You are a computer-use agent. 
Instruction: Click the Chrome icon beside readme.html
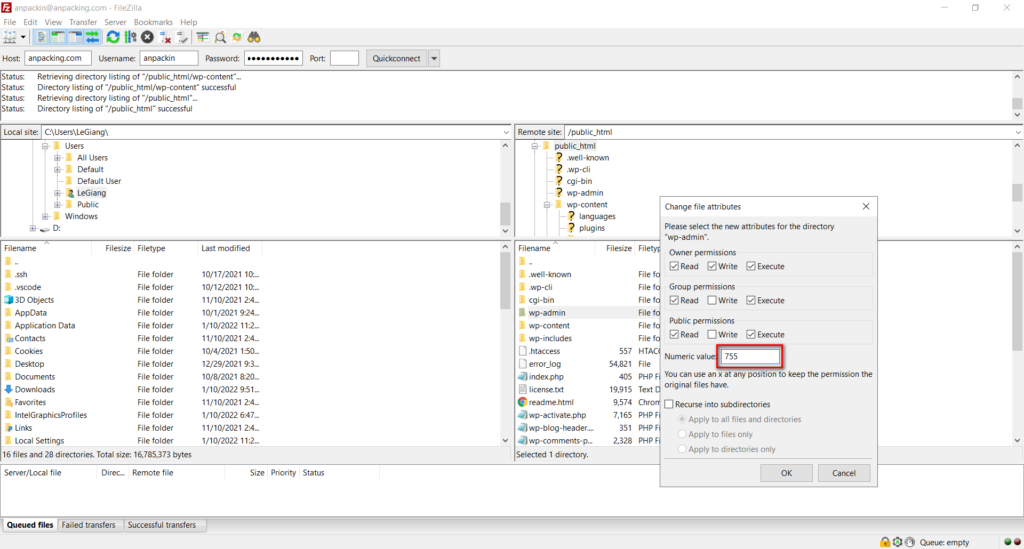[x=522, y=402]
